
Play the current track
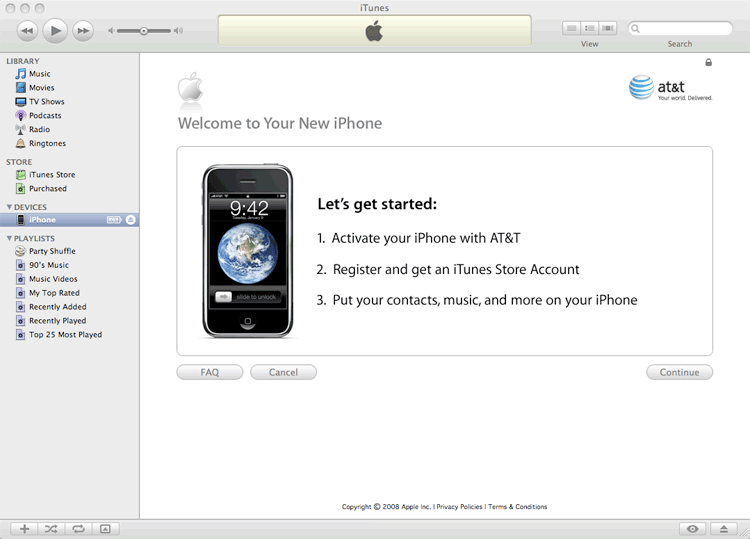[x=55, y=31]
